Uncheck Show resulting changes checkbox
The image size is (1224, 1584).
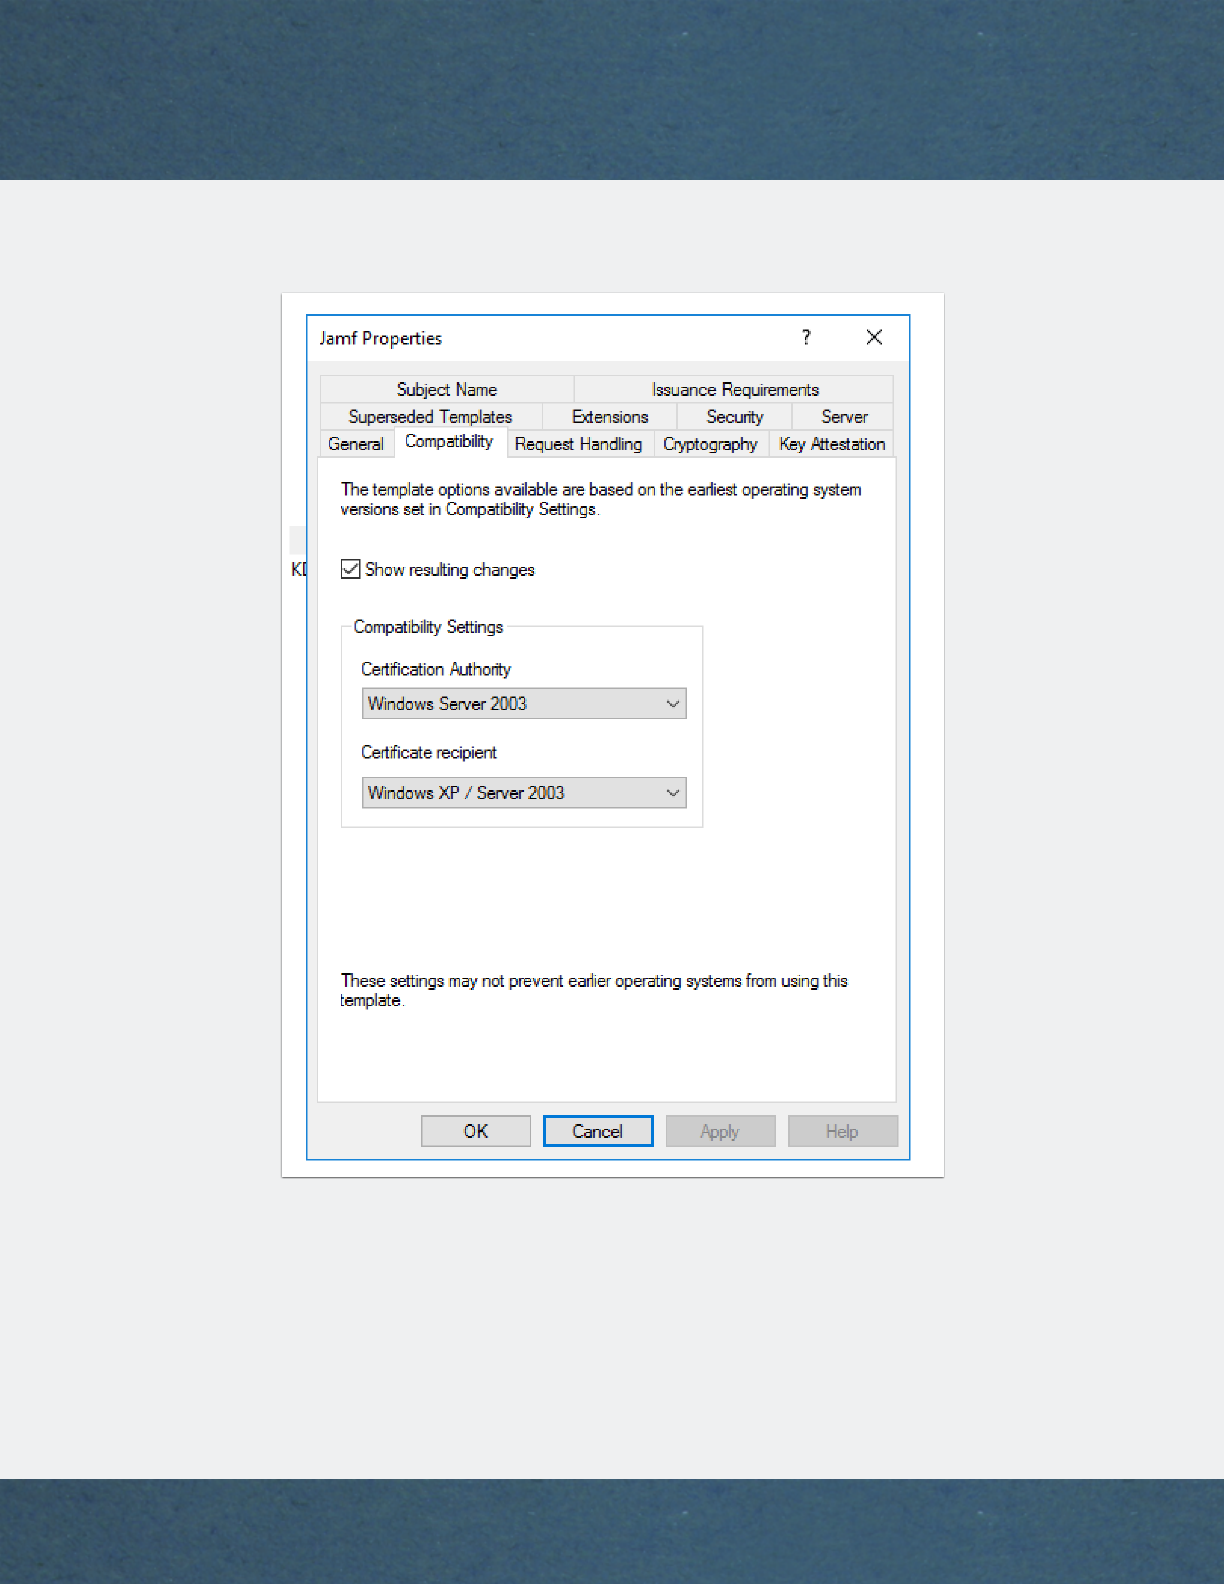[351, 569]
